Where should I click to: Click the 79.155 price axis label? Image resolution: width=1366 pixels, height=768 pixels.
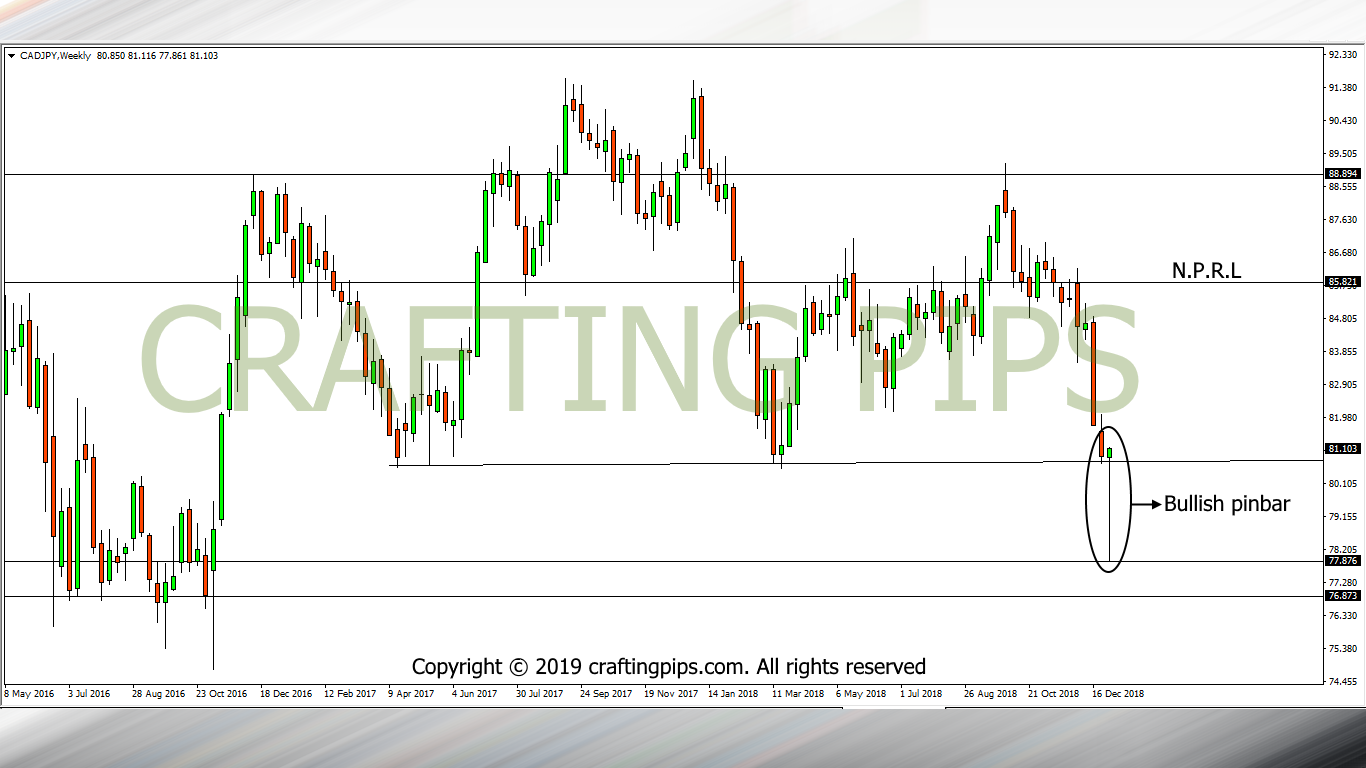click(1342, 517)
